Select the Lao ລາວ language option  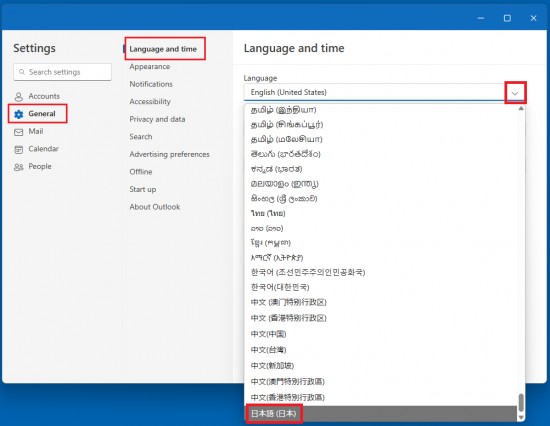pos(381,228)
